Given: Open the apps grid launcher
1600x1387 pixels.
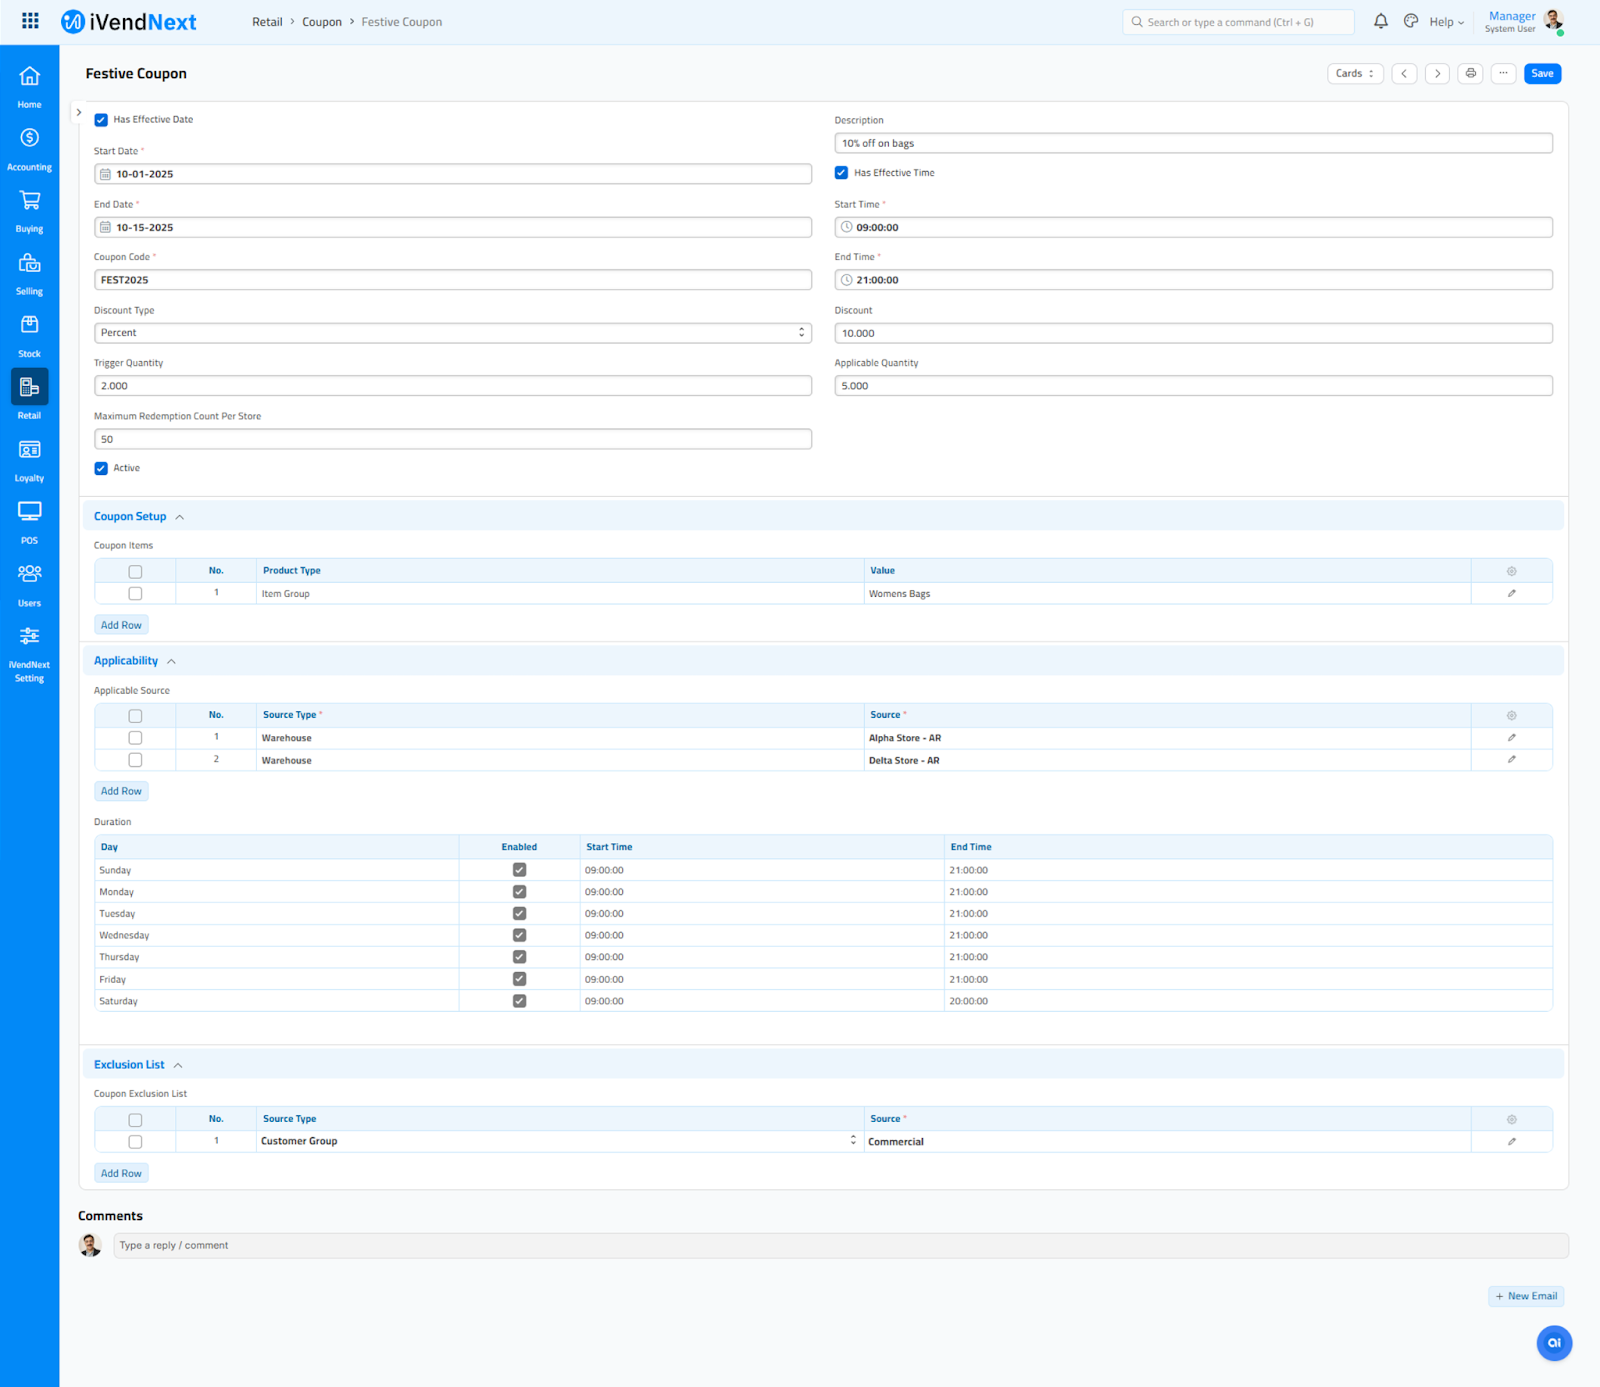Looking at the screenshot, I should tap(30, 21).
